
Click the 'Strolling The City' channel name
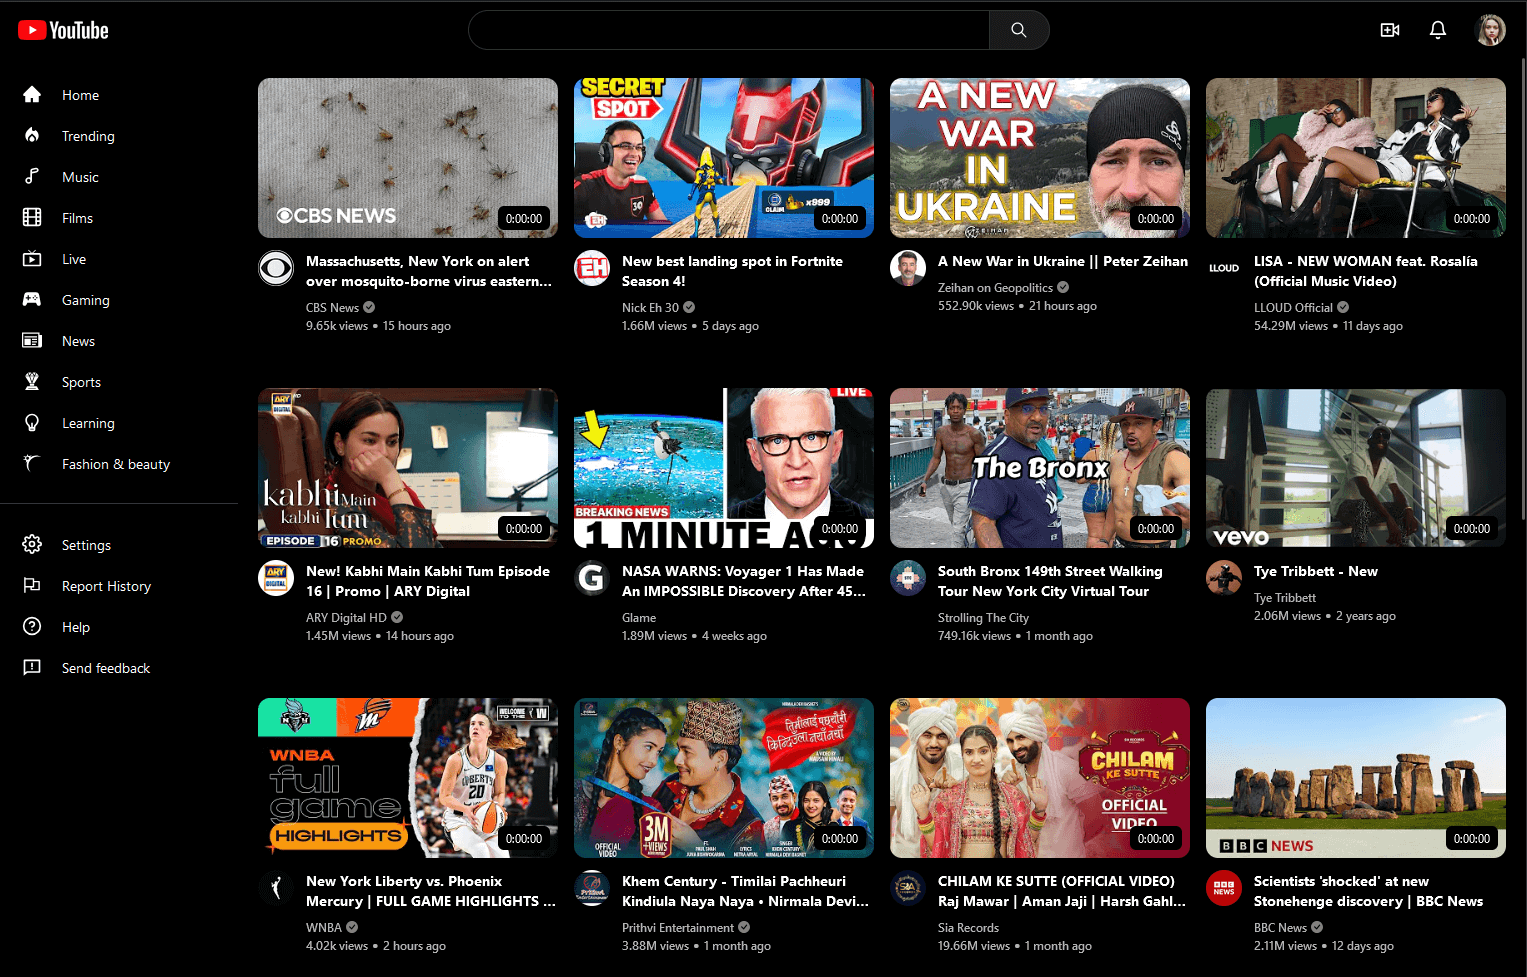tap(983, 618)
